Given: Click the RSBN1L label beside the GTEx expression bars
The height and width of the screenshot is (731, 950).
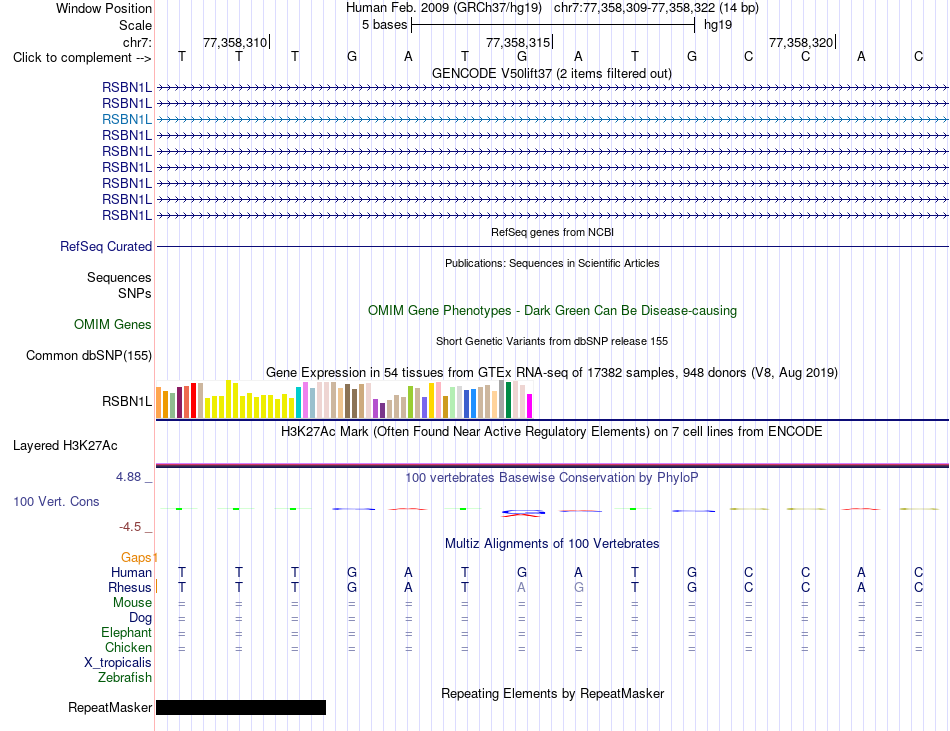Looking at the screenshot, I should [127, 402].
